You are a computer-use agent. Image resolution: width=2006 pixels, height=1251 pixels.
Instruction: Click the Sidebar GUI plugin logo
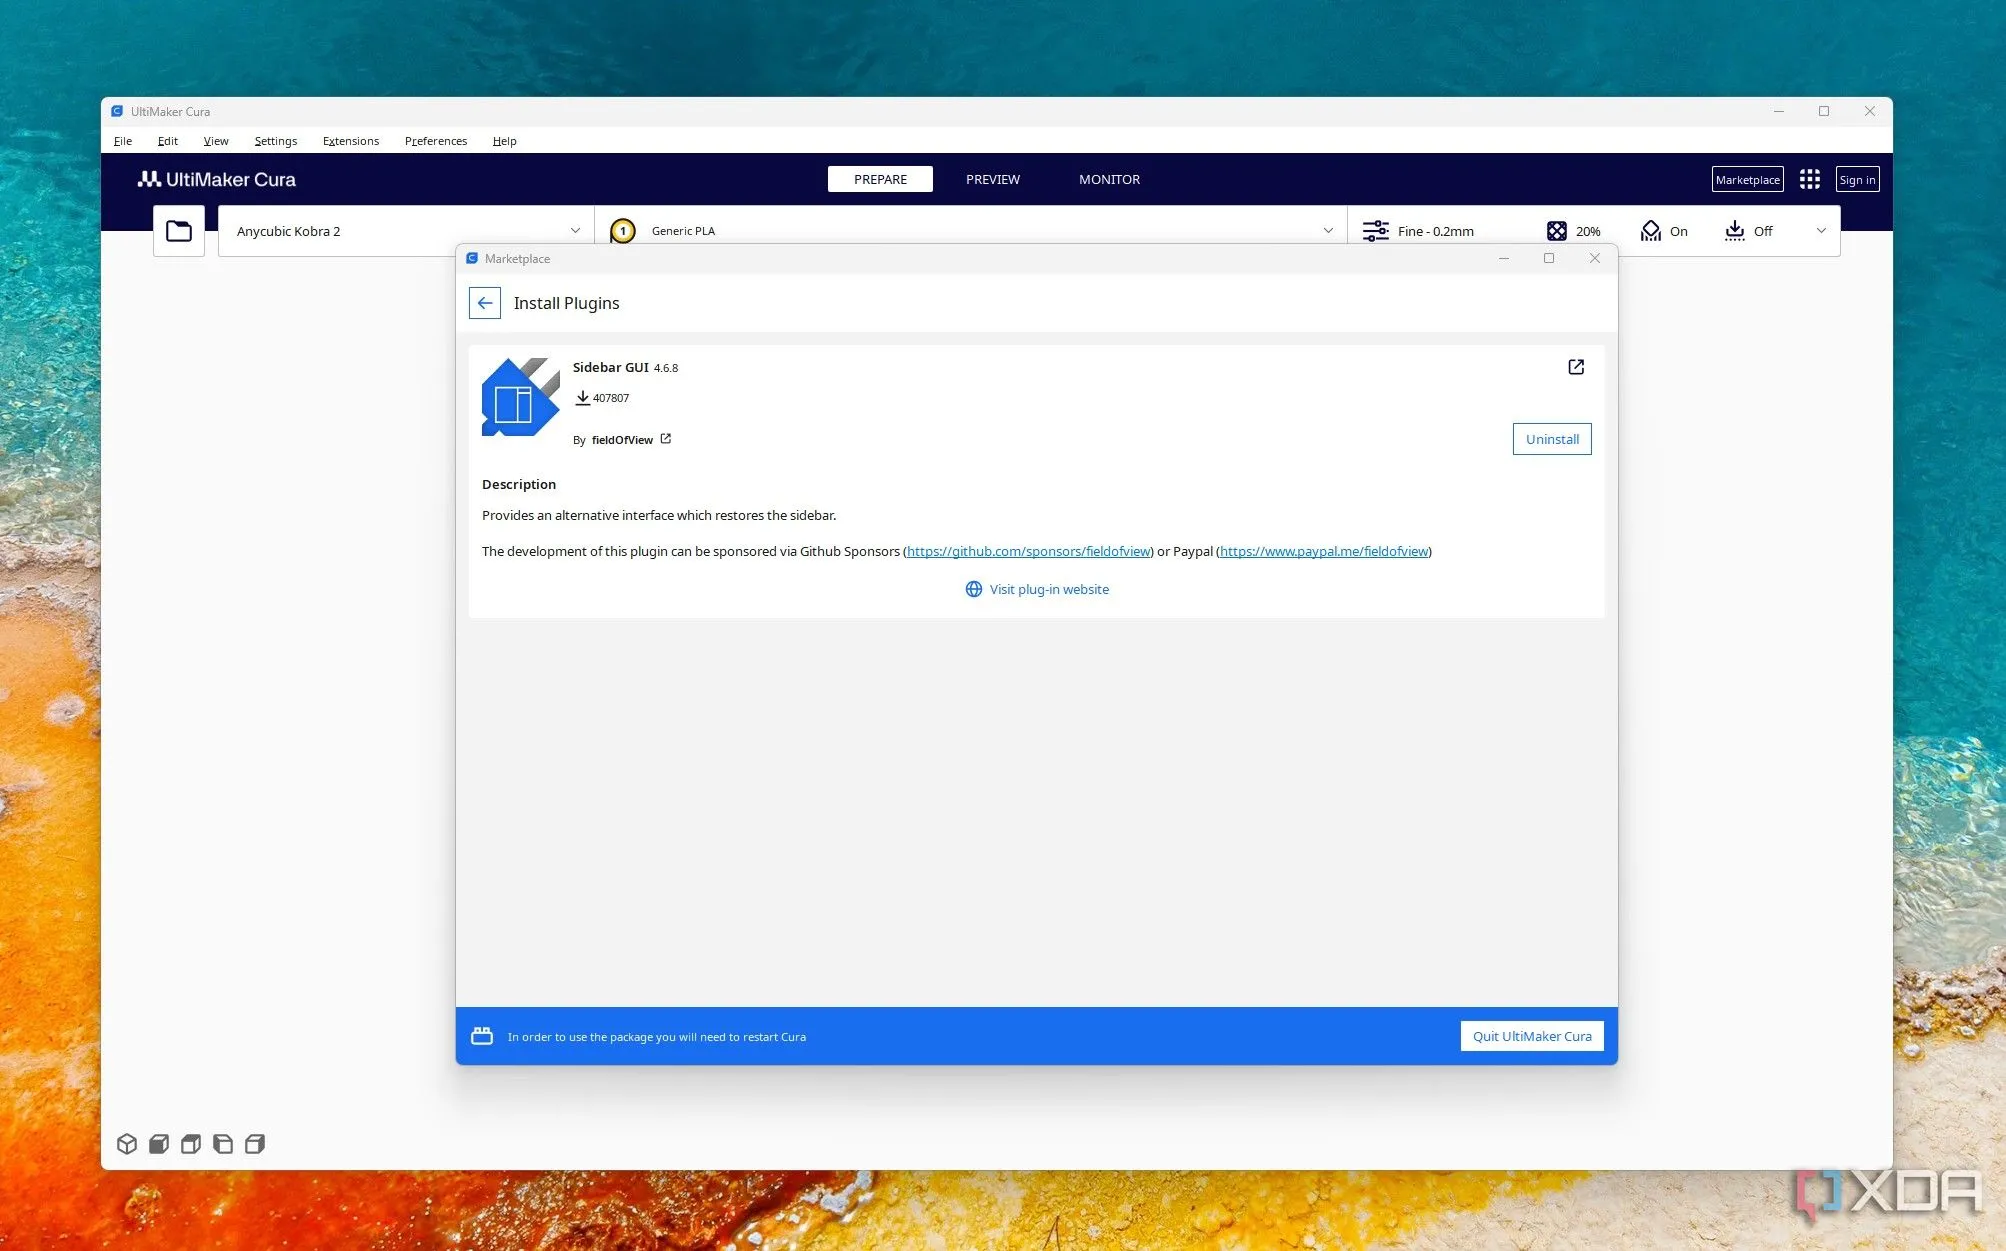(520, 397)
